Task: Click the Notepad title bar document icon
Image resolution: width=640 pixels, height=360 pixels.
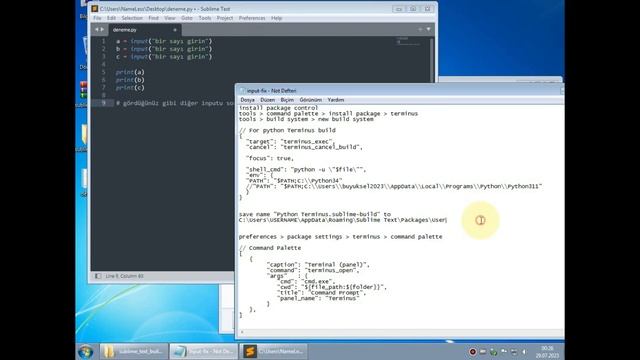Action: tap(242, 91)
